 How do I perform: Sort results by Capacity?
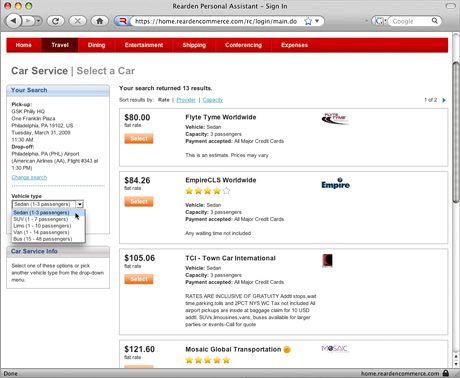[213, 100]
